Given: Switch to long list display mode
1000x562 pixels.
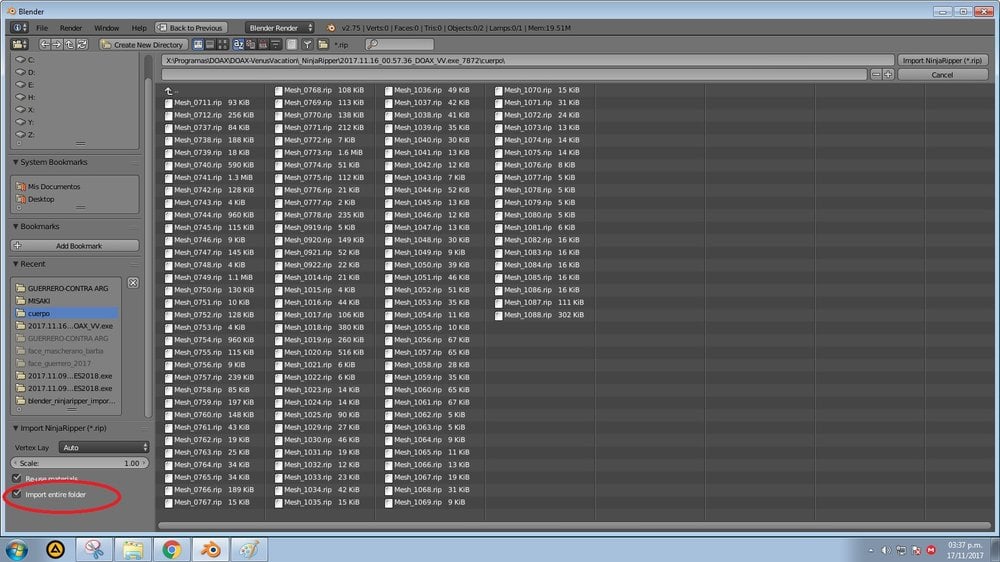Looking at the screenshot, I should (210, 45).
